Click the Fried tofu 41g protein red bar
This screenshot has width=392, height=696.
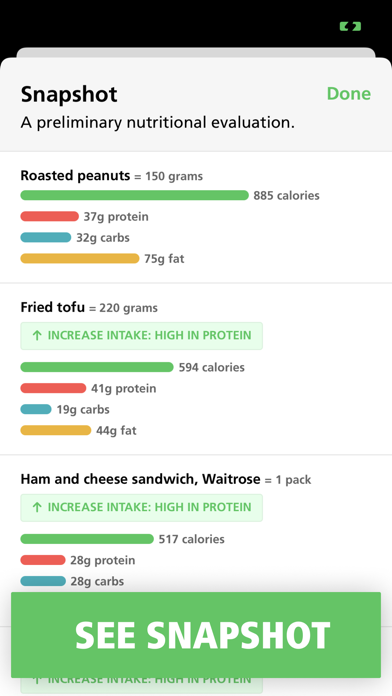click(53, 388)
